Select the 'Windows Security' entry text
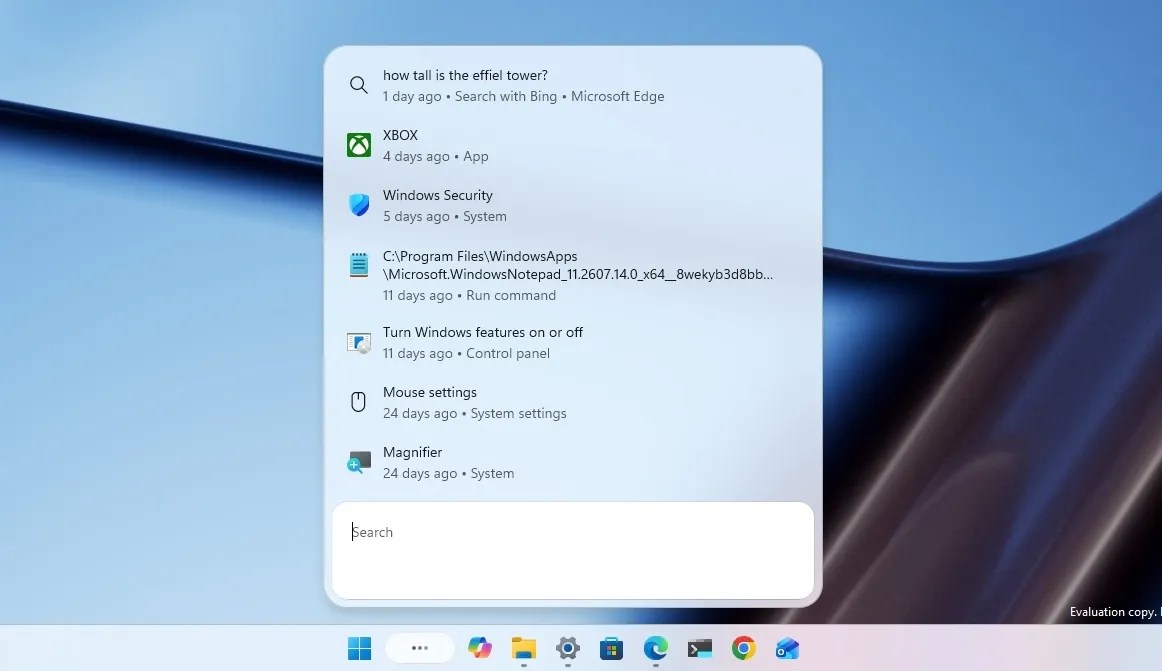 [437, 195]
